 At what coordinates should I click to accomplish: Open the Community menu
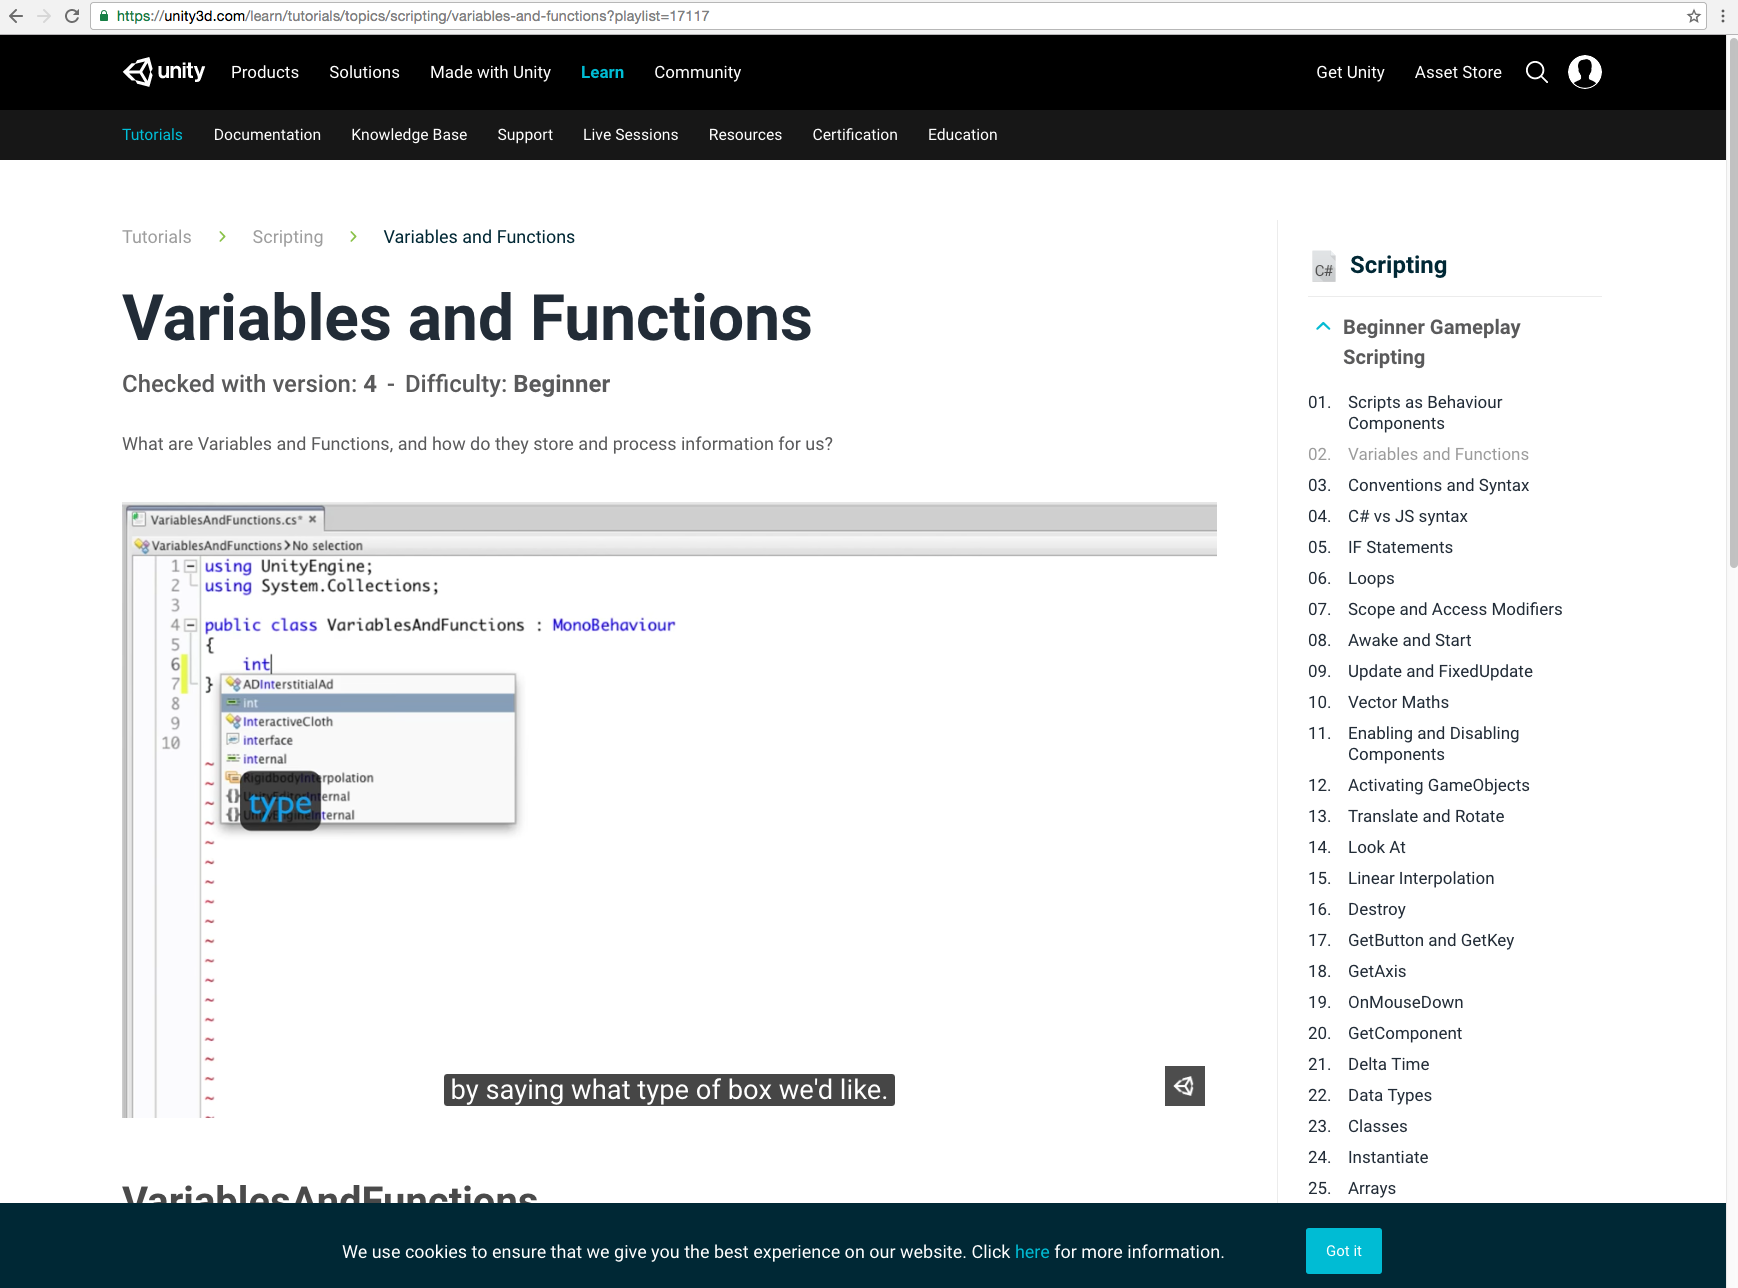point(698,72)
